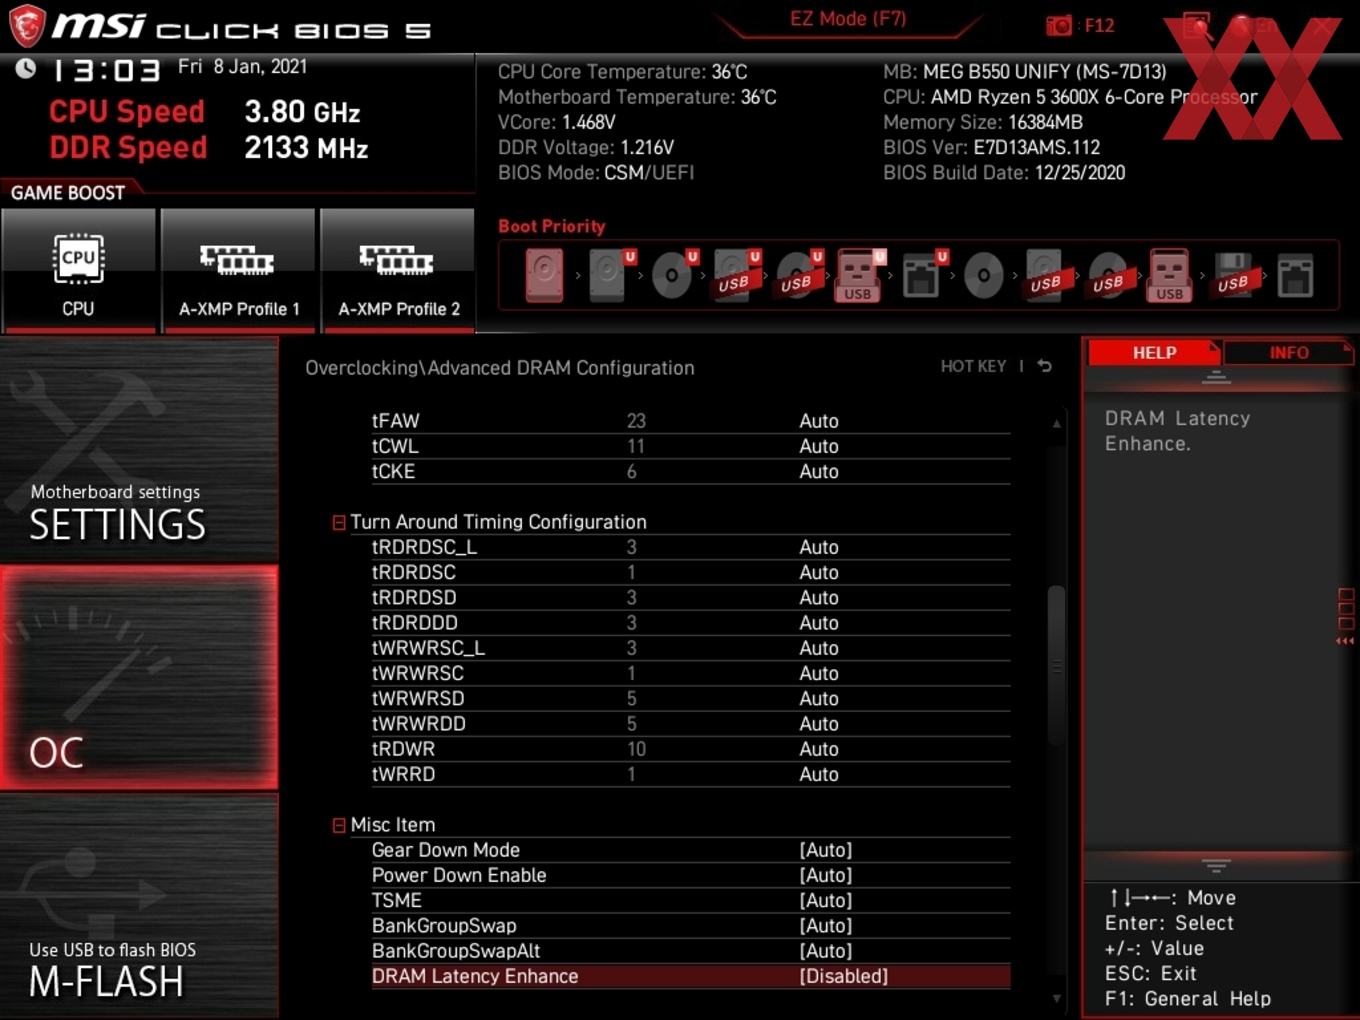Select the network boot icon with U badge
Image resolution: width=1360 pixels, height=1020 pixels.
click(923, 275)
